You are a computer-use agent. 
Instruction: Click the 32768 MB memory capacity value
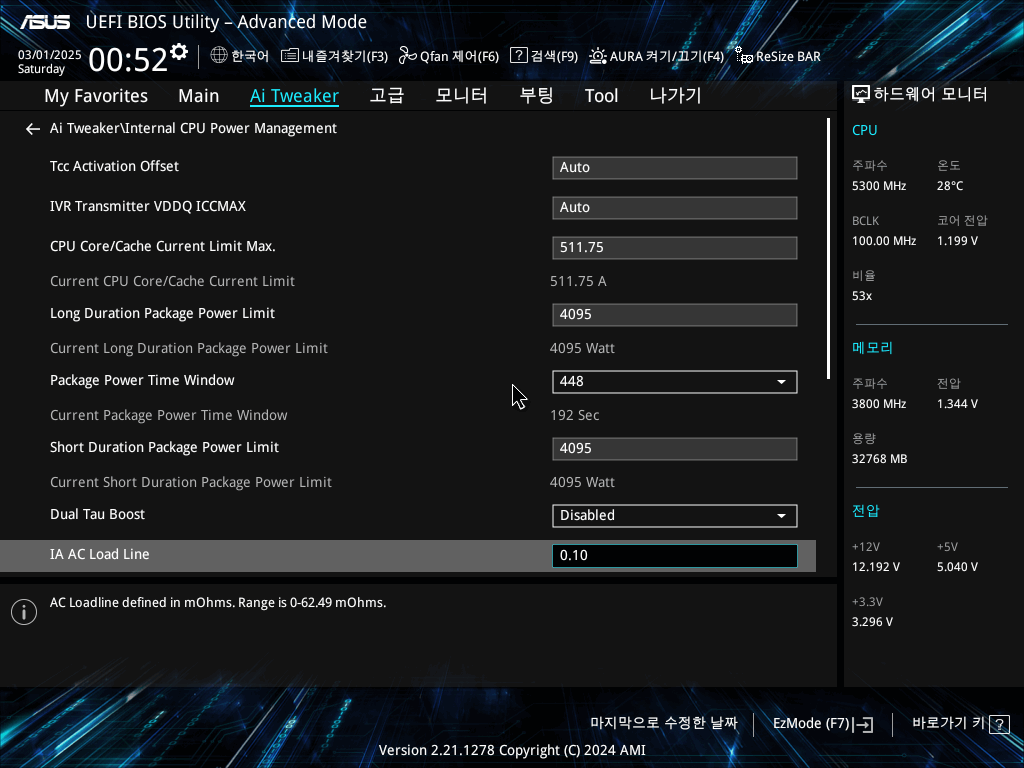pos(880,459)
